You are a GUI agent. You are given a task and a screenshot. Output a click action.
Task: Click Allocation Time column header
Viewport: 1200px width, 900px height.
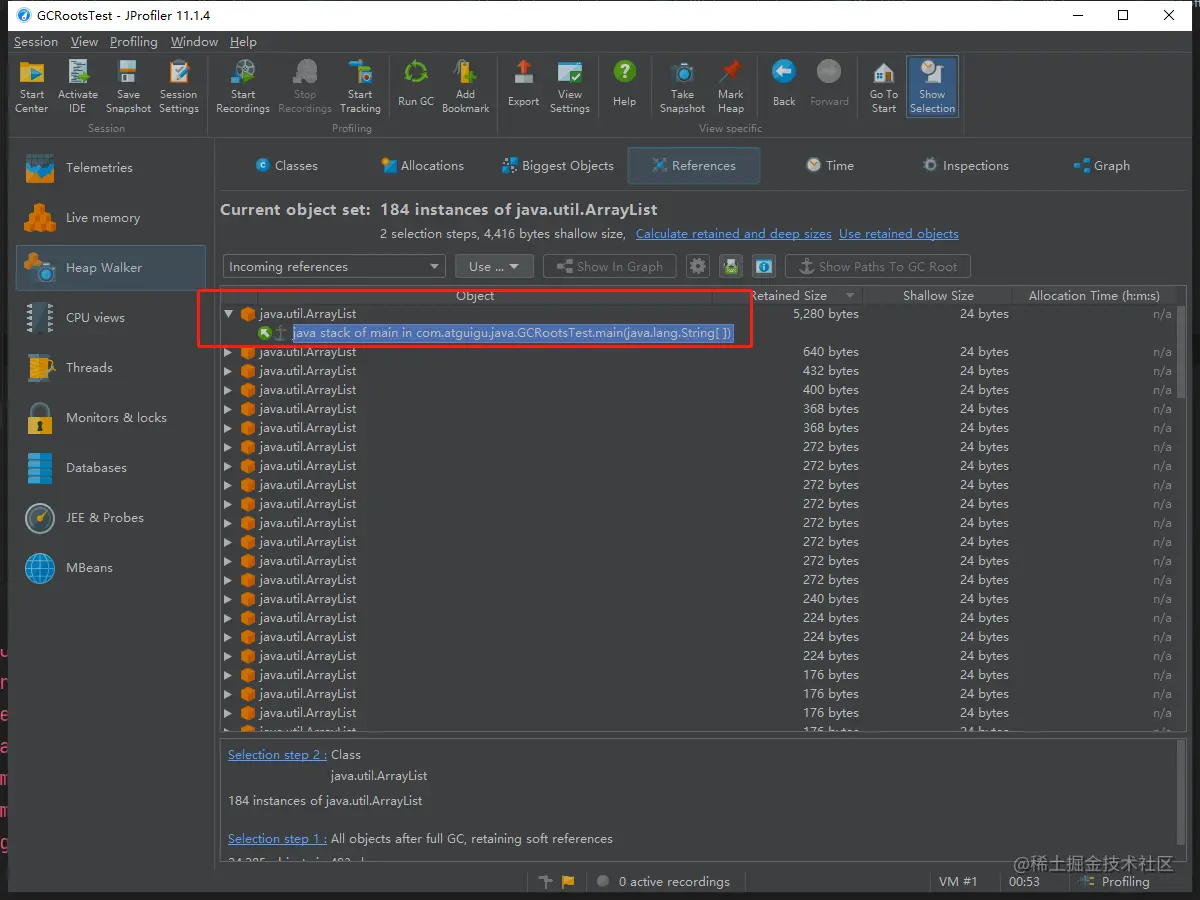[1094, 296]
